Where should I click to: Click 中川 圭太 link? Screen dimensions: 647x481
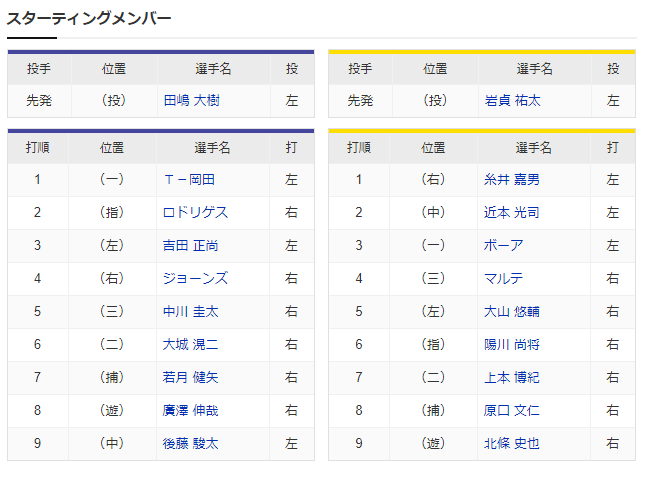190,312
